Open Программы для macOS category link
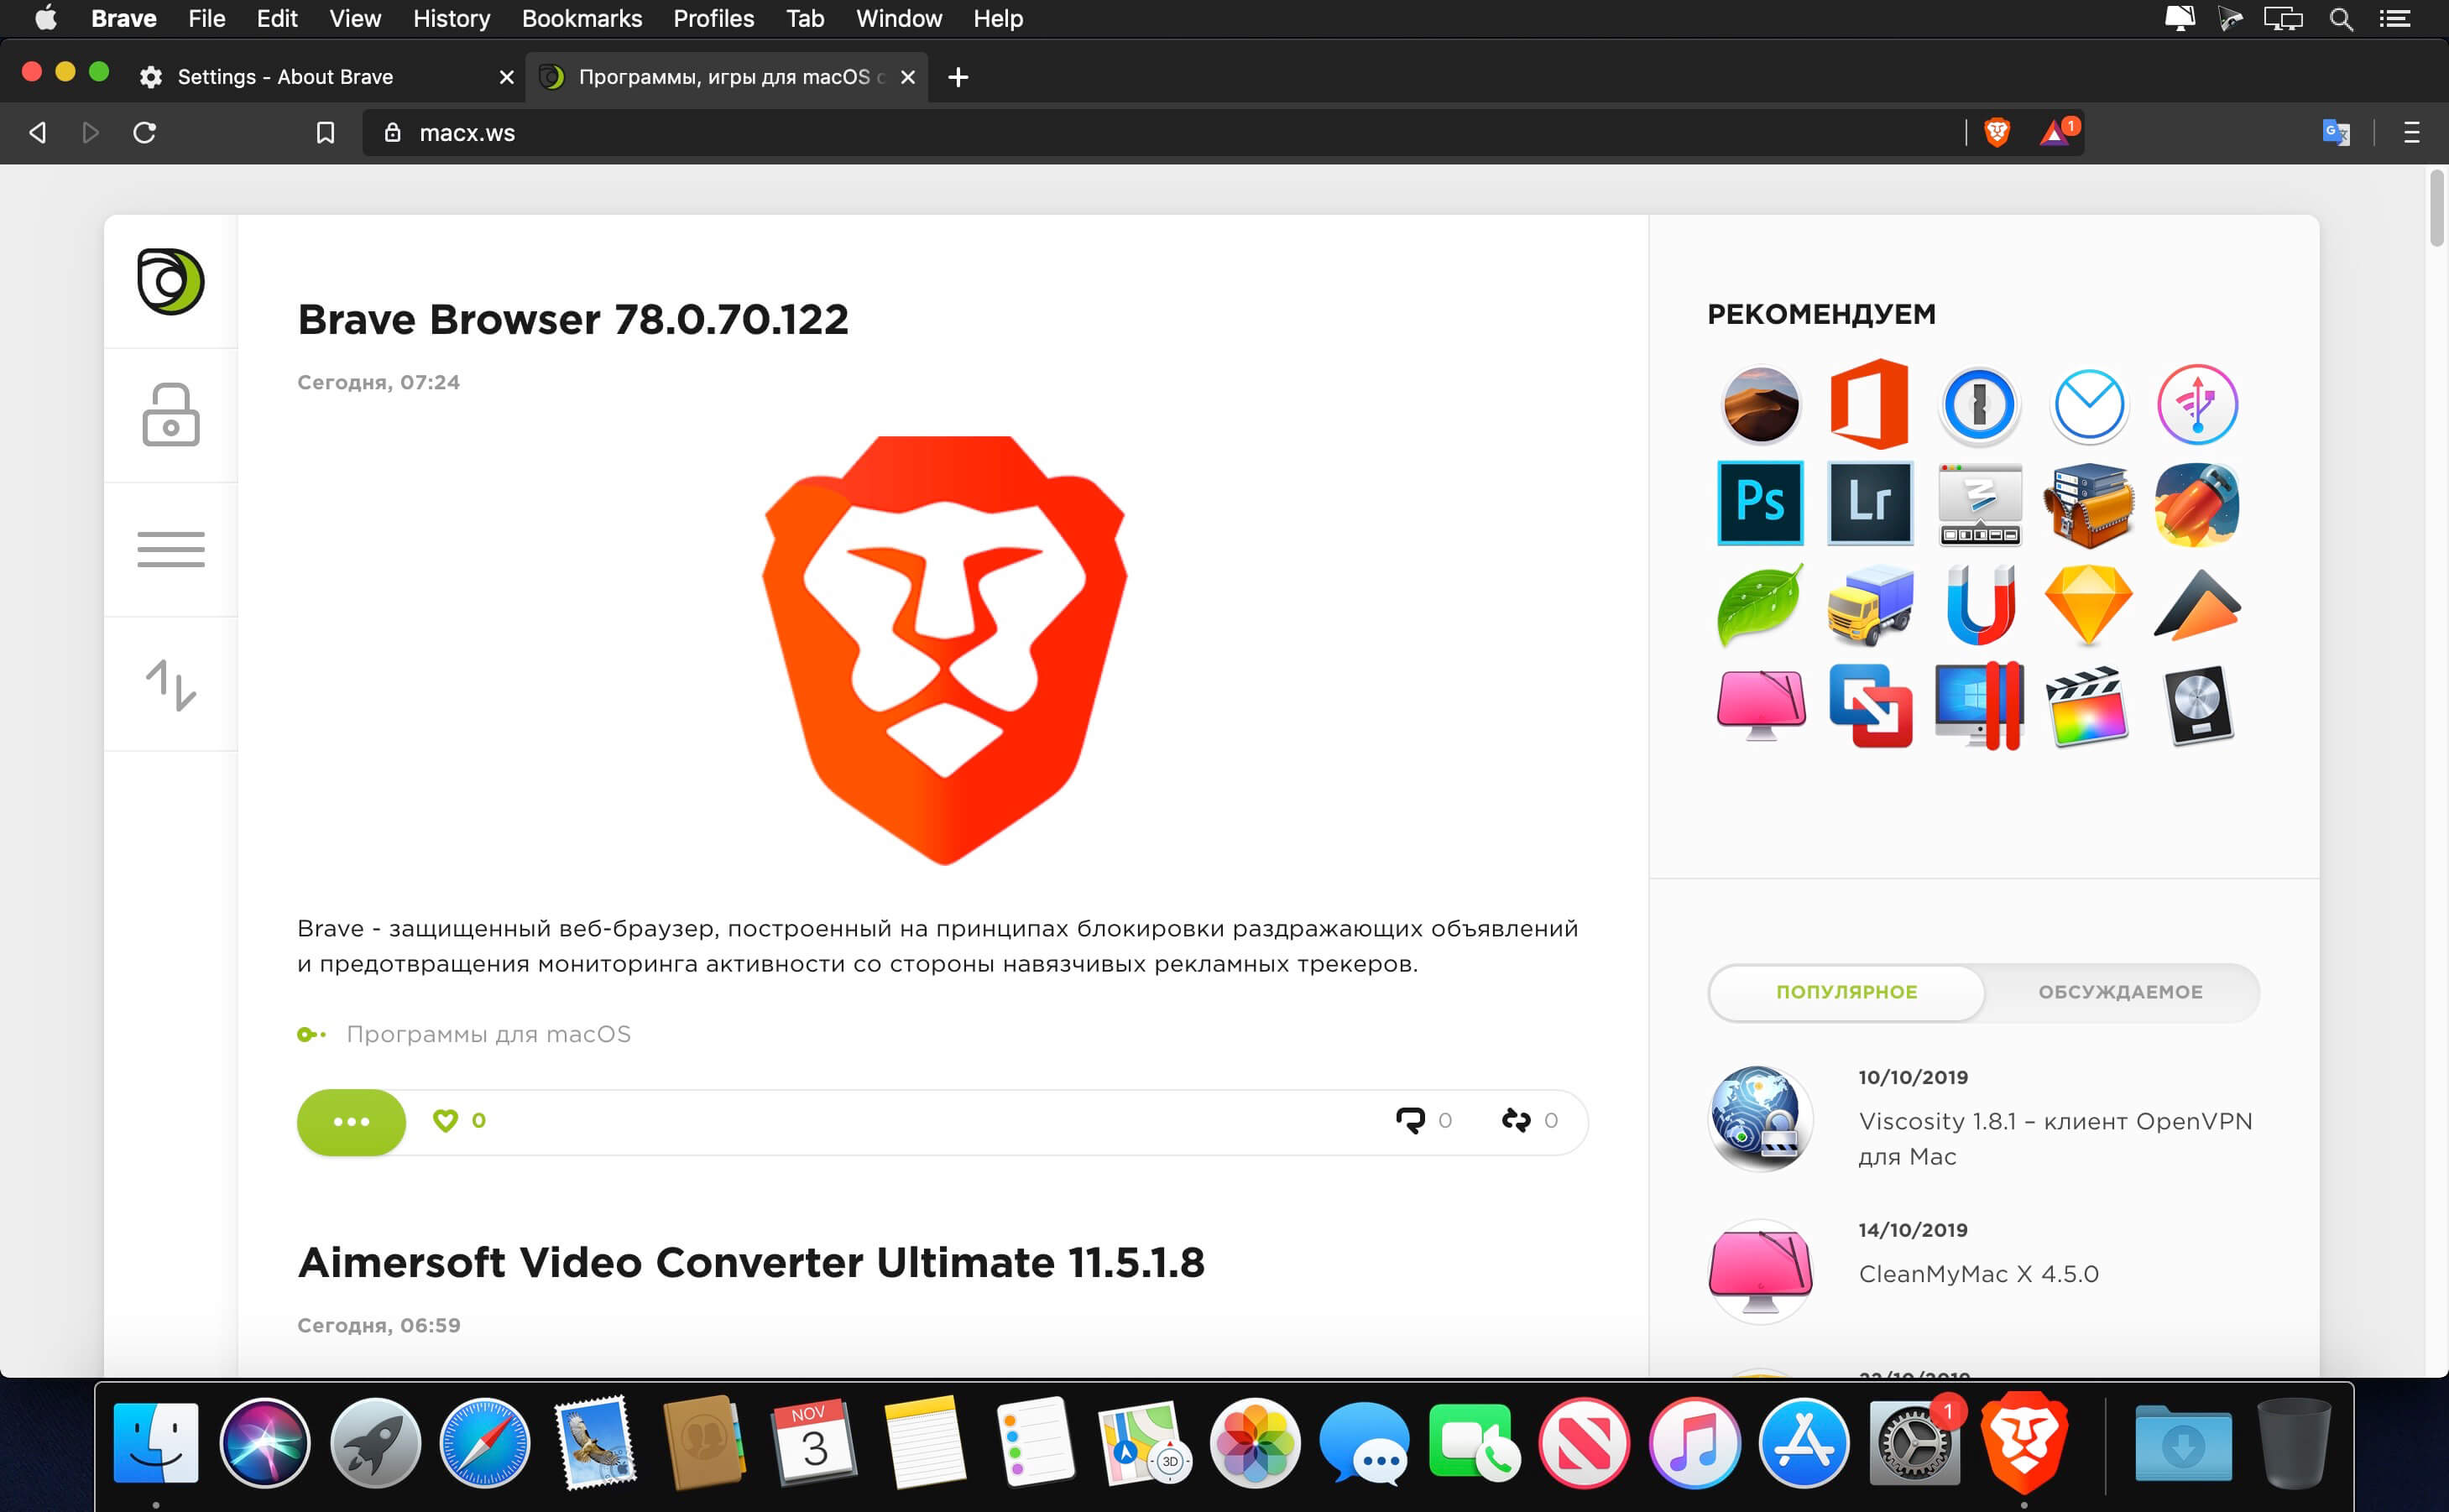 click(x=488, y=1034)
